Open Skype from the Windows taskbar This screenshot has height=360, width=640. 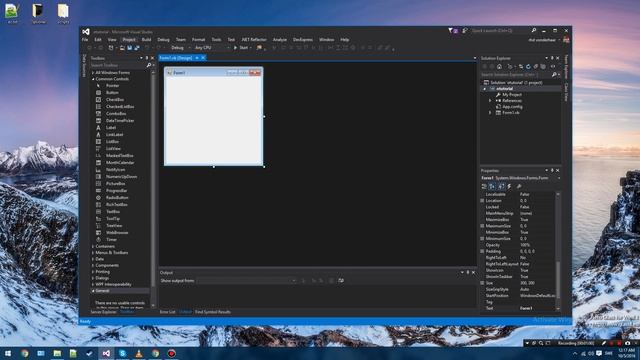tap(122, 353)
